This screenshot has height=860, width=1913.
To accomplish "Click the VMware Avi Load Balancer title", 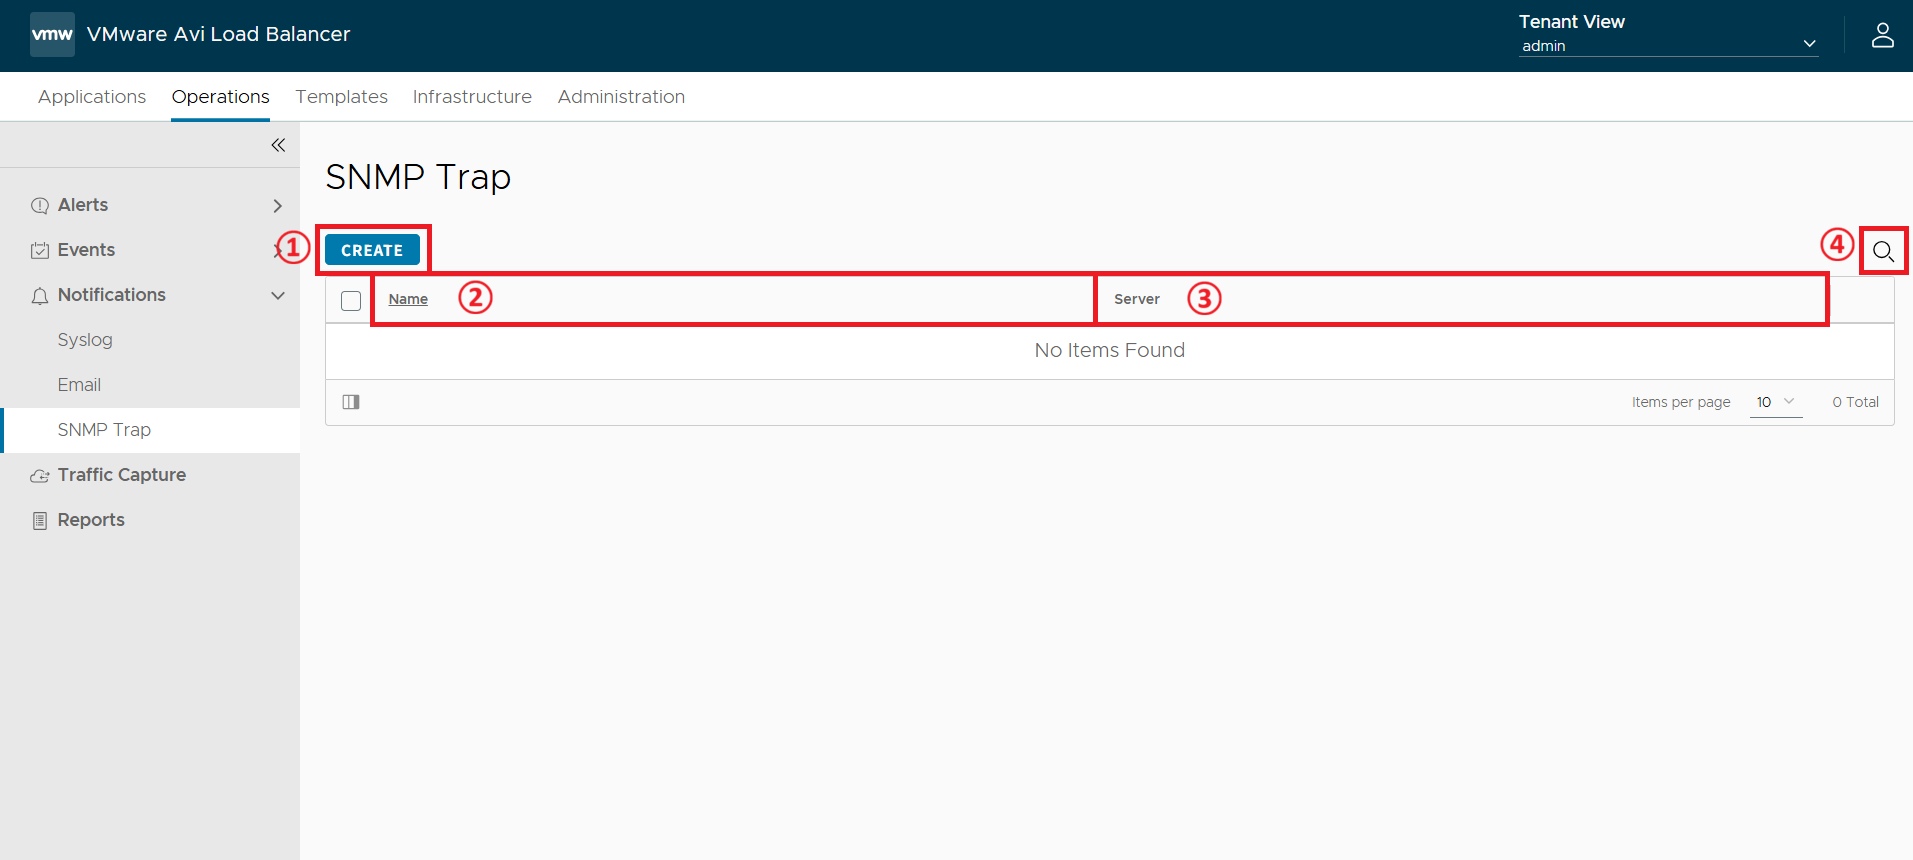I will 218,34.
